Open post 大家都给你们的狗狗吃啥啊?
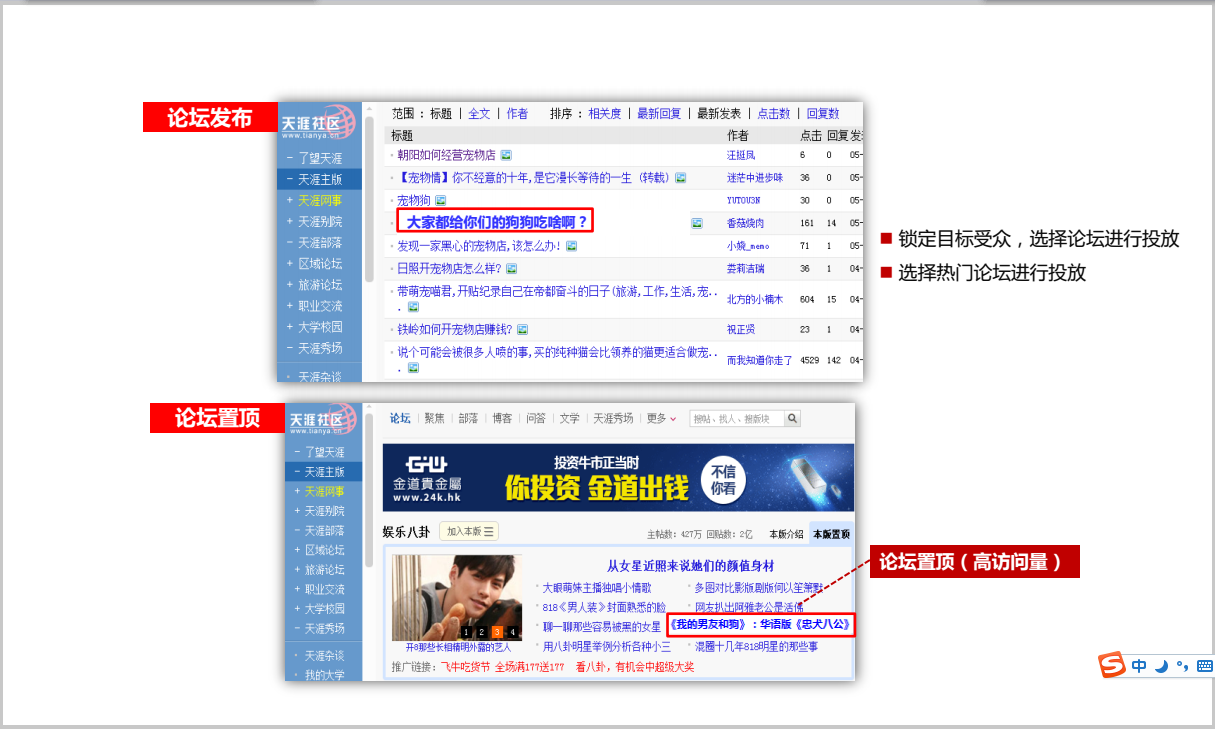Image resolution: width=1215 pixels, height=729 pixels. tap(497, 222)
